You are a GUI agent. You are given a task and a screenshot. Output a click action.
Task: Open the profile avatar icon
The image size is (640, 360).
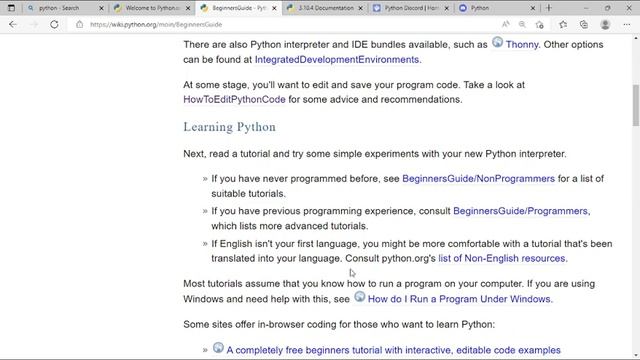click(605, 24)
